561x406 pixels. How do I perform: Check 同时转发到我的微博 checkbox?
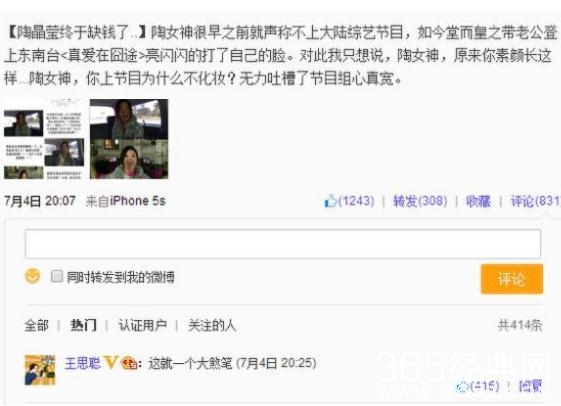point(57,276)
